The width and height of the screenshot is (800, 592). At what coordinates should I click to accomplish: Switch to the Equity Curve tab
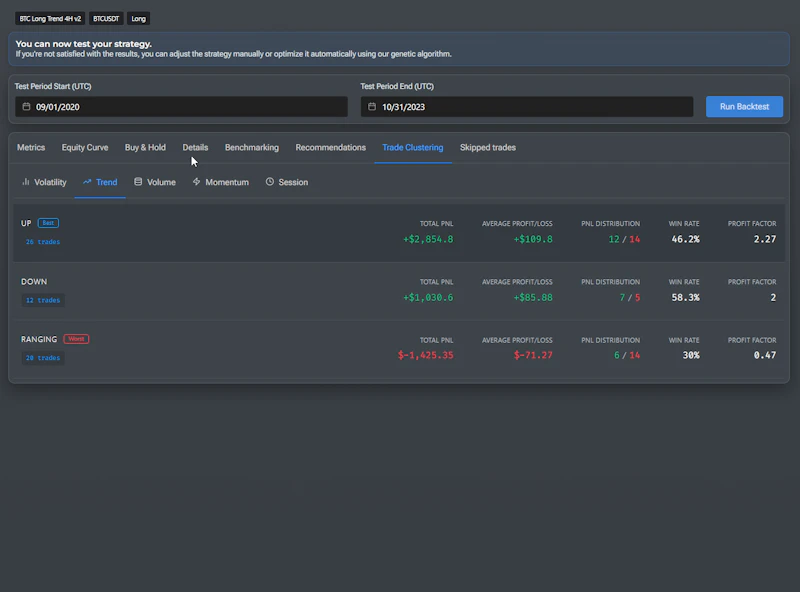[85, 147]
